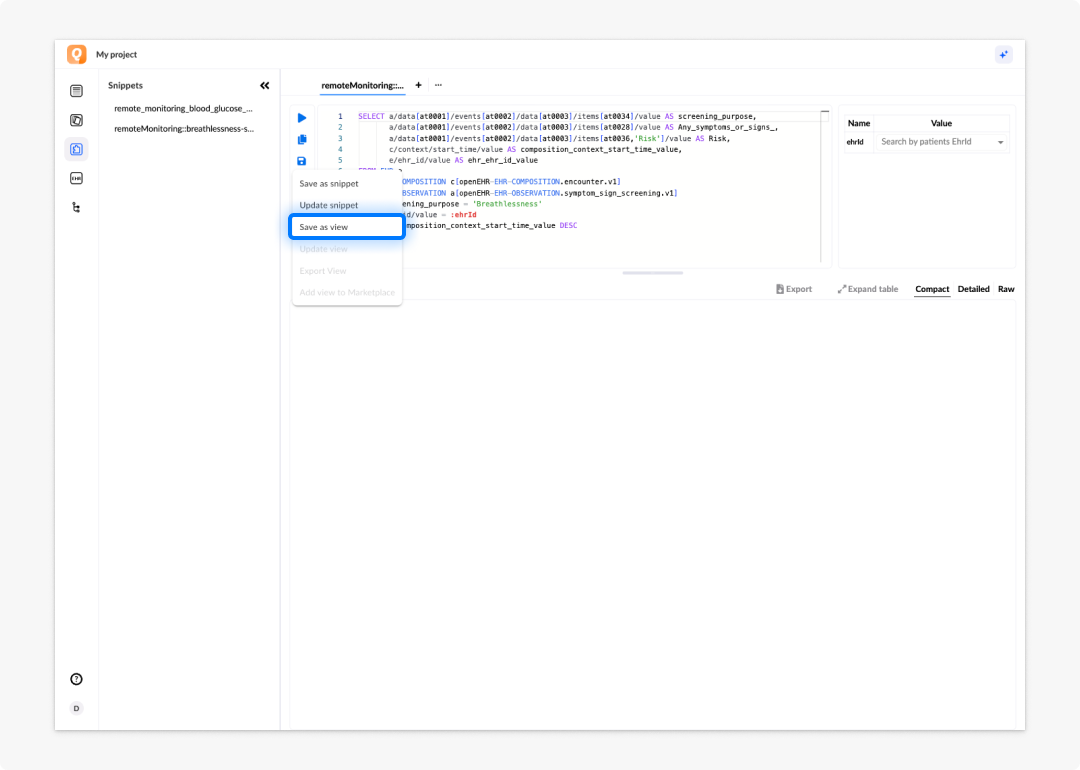Image resolution: width=1080 pixels, height=770 pixels.
Task: Switch to the remoteMonitoring query tab
Action: pyautogui.click(x=362, y=85)
